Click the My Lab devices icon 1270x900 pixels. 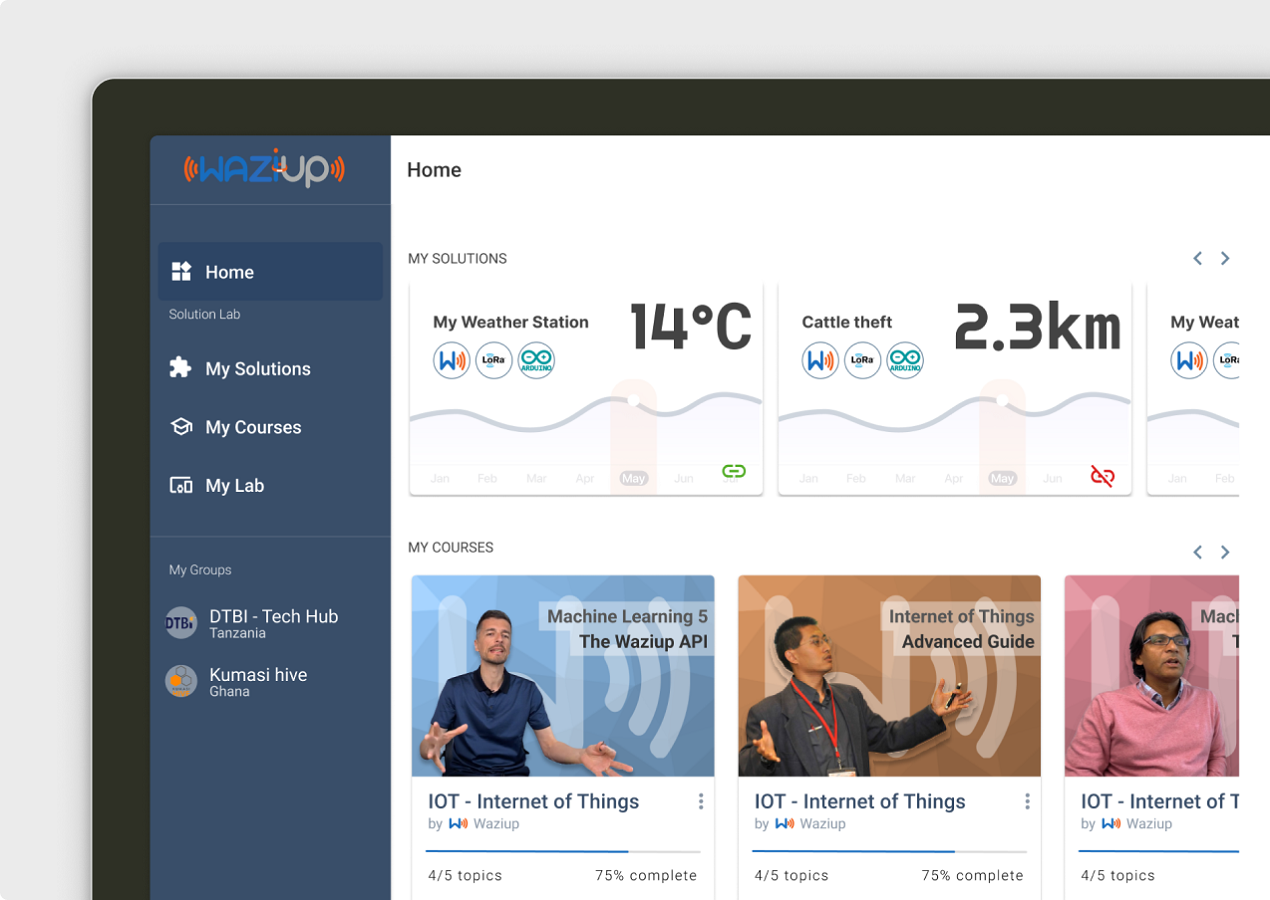click(181, 486)
